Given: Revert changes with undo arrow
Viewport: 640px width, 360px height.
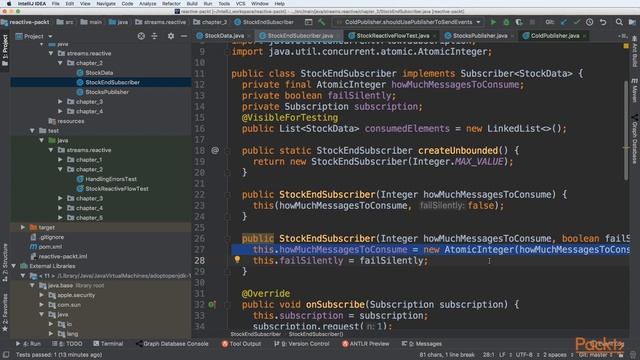Looking at the screenshot, I should pyautogui.click(x=603, y=22).
